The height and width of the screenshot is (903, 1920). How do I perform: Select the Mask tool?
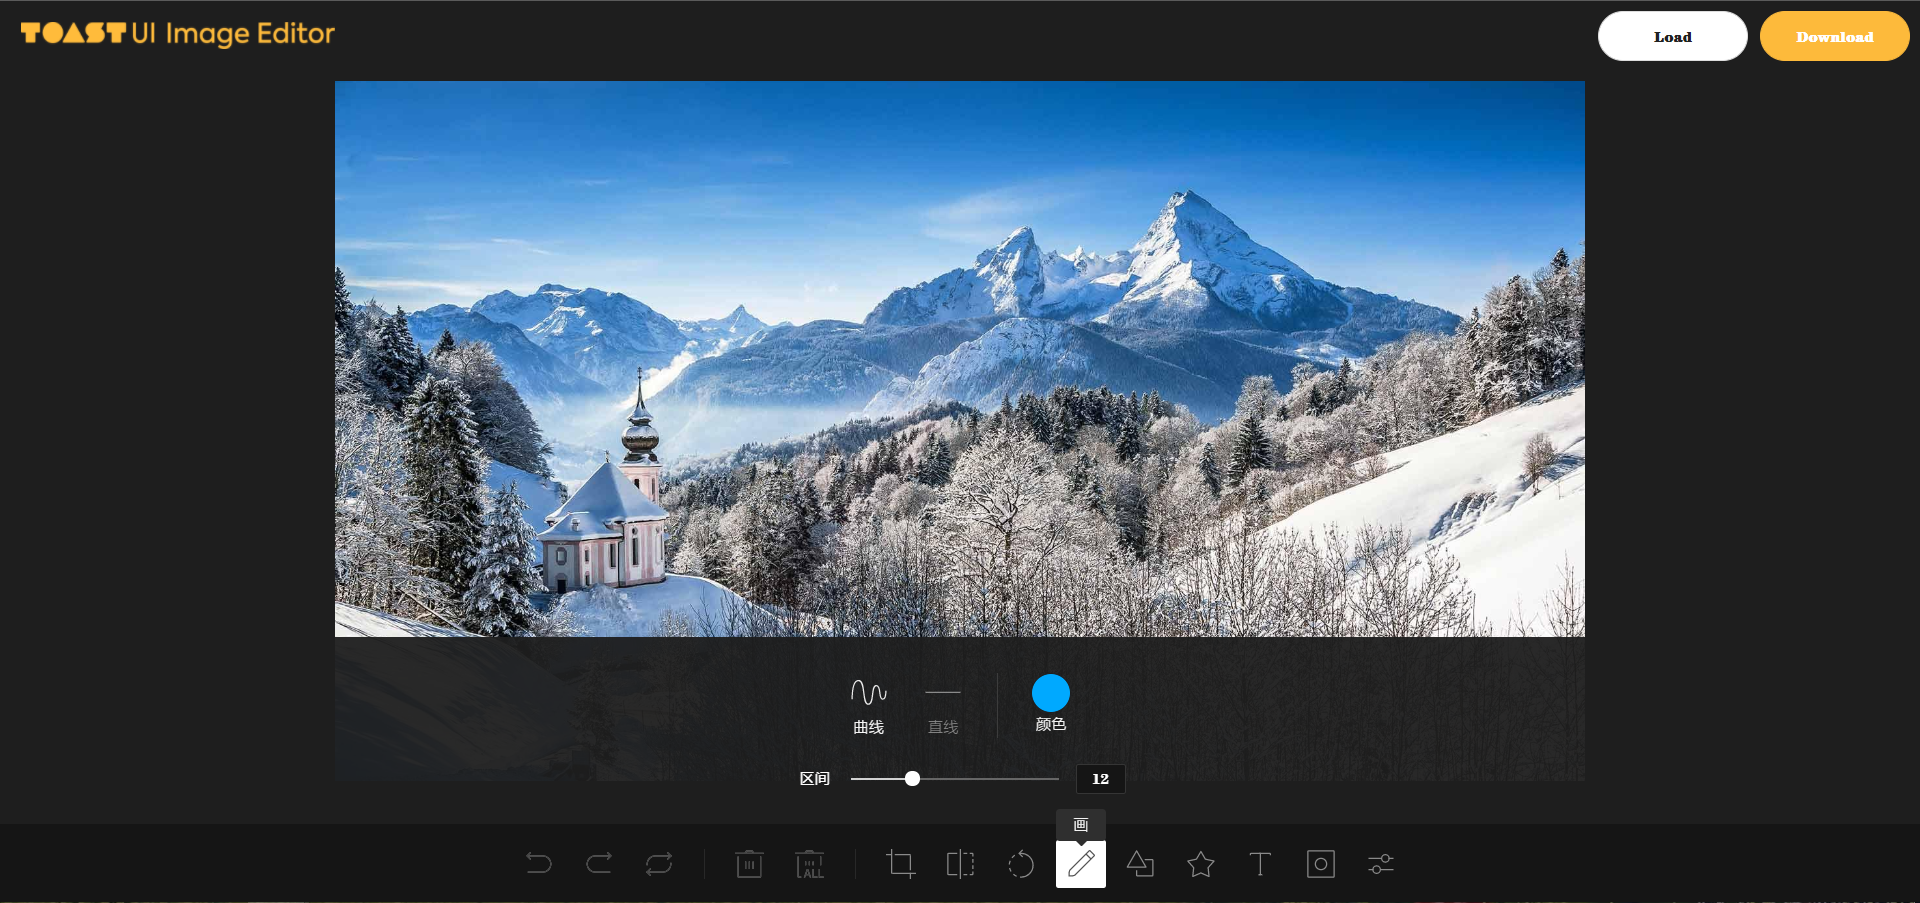point(1321,864)
